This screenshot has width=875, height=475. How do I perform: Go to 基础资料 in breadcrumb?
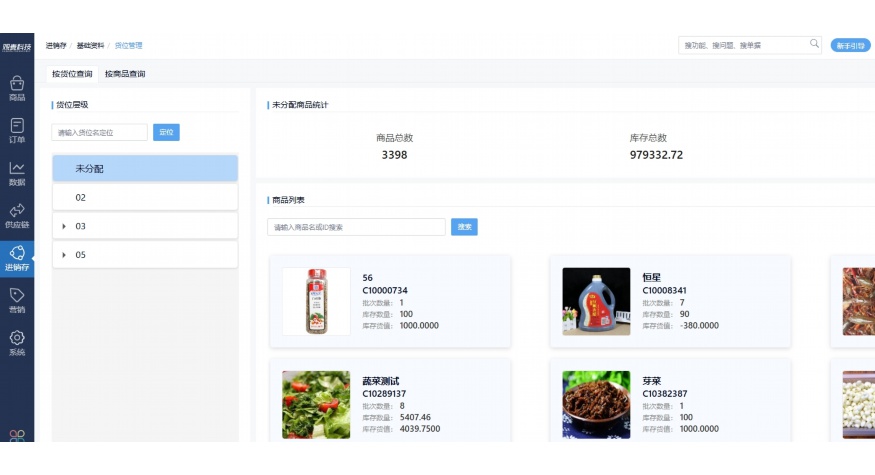pyautogui.click(x=90, y=45)
